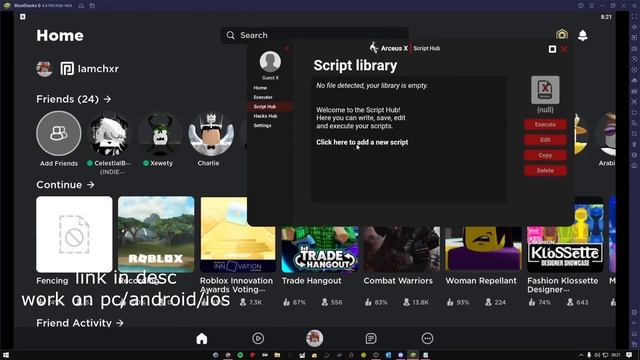Image resolution: width=640 pixels, height=360 pixels.
Task: Select Avatar icon in bottom navigation
Action: click(x=314, y=338)
